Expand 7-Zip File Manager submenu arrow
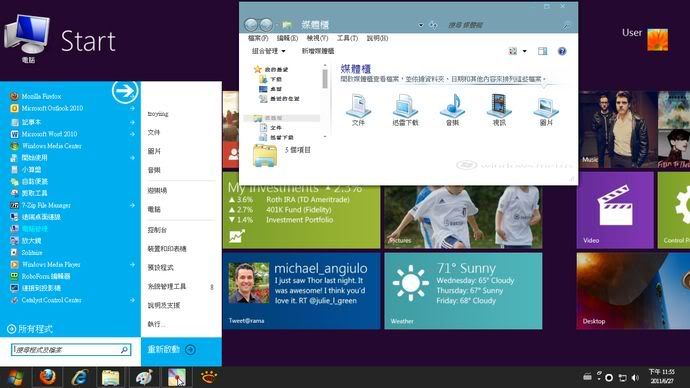The image size is (690, 388). click(x=132, y=205)
